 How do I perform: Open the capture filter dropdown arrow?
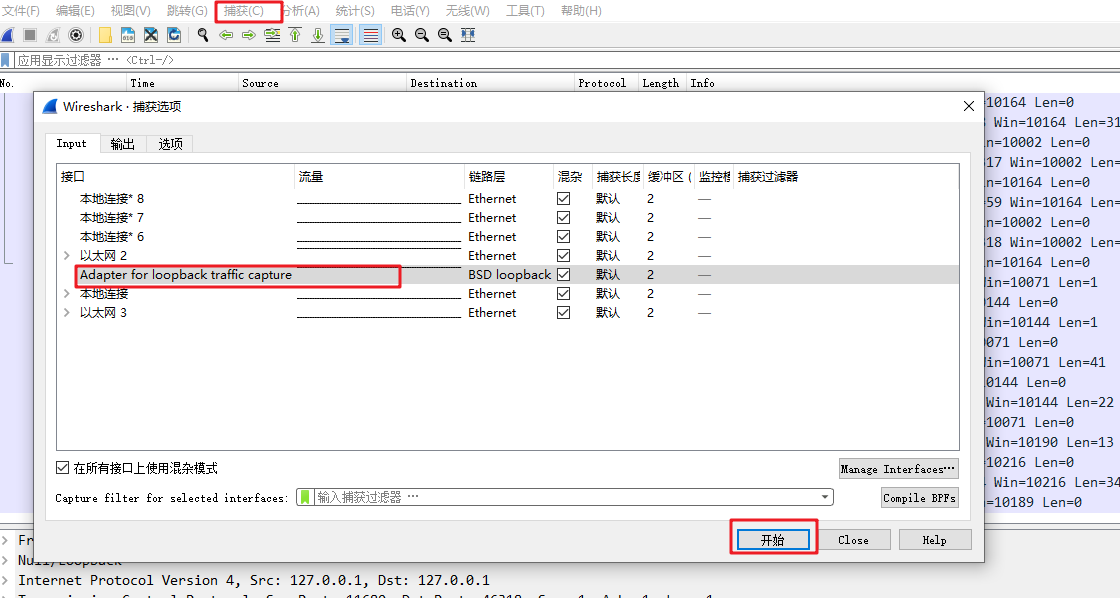[x=825, y=497]
